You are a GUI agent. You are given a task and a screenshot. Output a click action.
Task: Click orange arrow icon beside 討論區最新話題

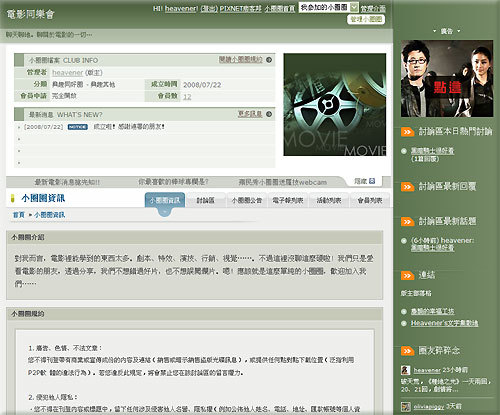(407, 221)
